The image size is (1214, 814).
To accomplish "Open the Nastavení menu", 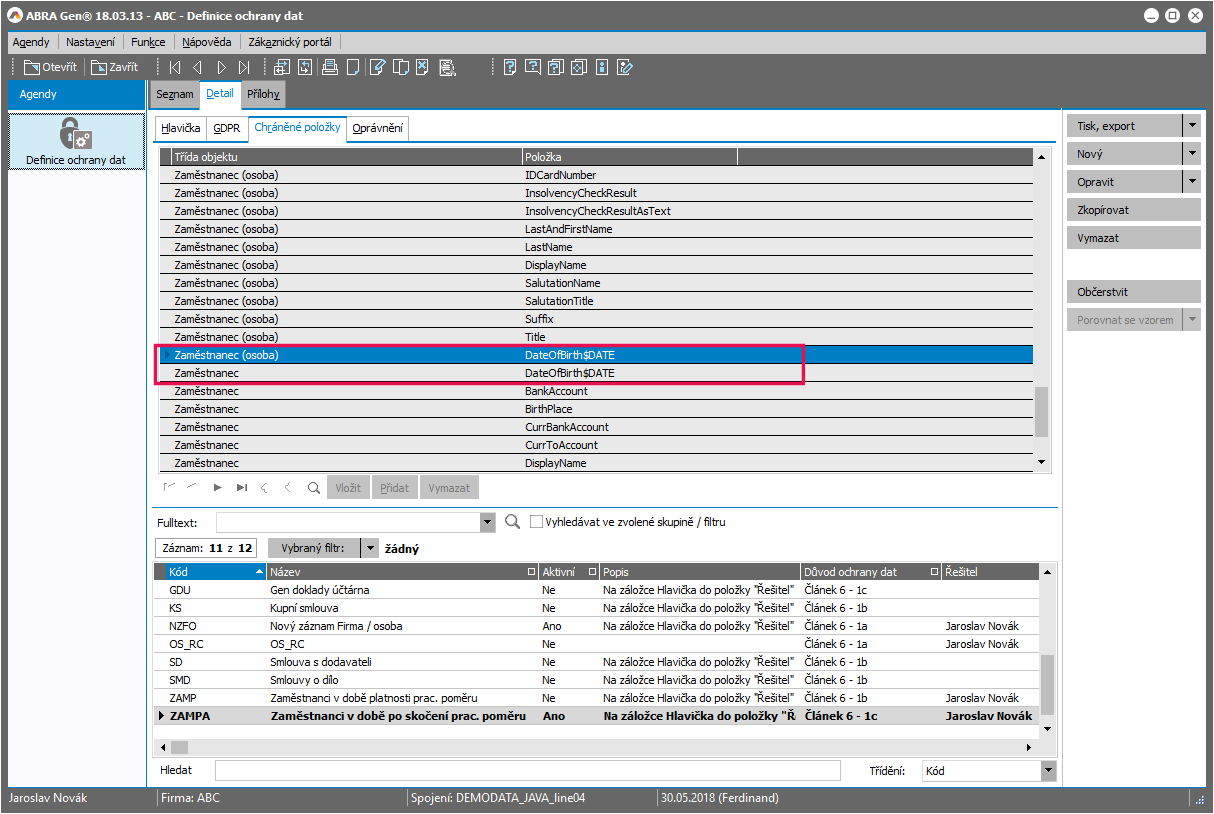I will pyautogui.click(x=90, y=42).
